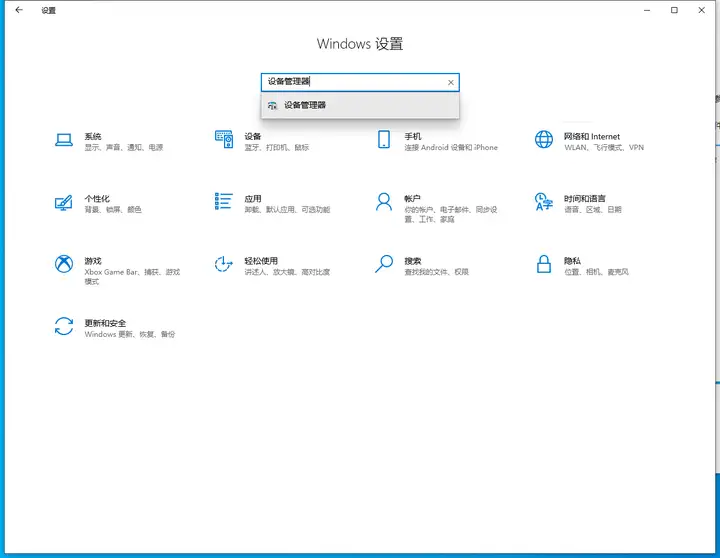Viewport: 720px width, 558px height.
Task: Open the 帐户 person icon
Action: tap(384, 202)
